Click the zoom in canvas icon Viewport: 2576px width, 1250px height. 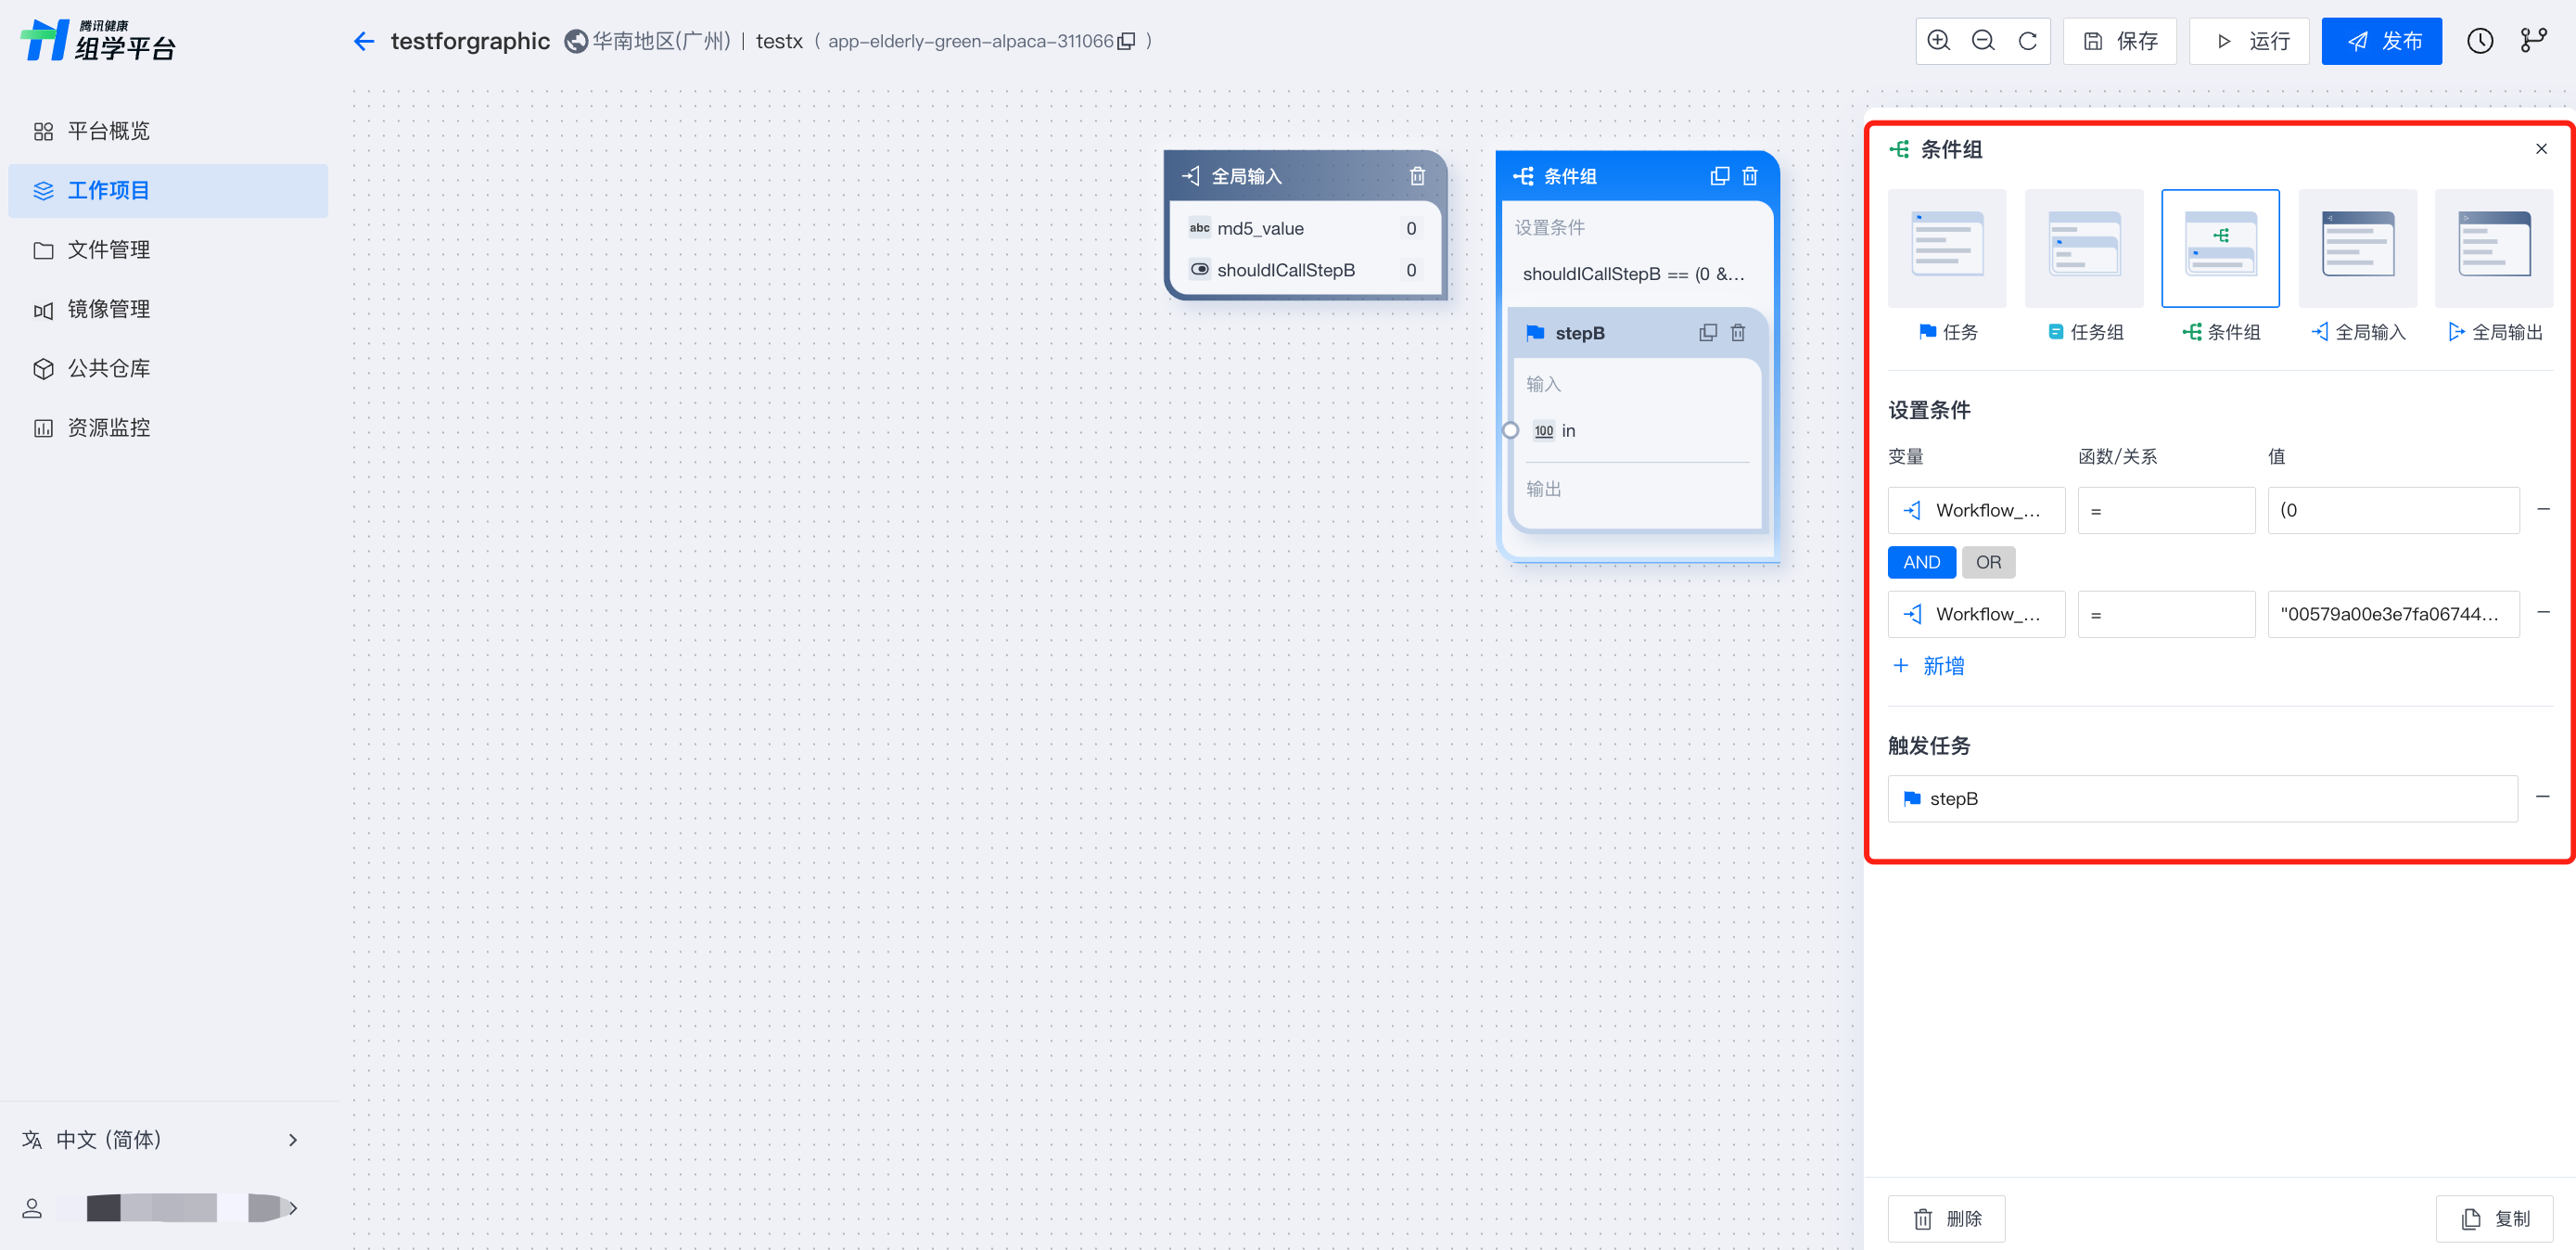(1938, 41)
